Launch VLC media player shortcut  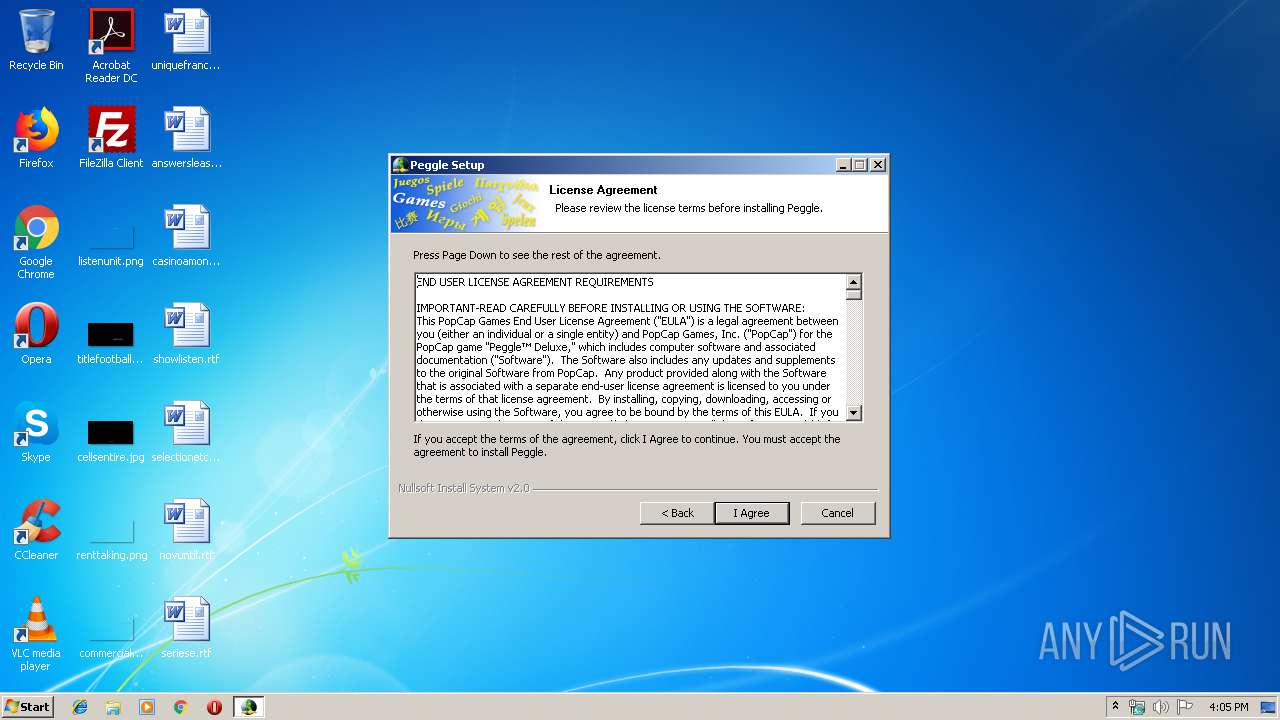(36, 634)
